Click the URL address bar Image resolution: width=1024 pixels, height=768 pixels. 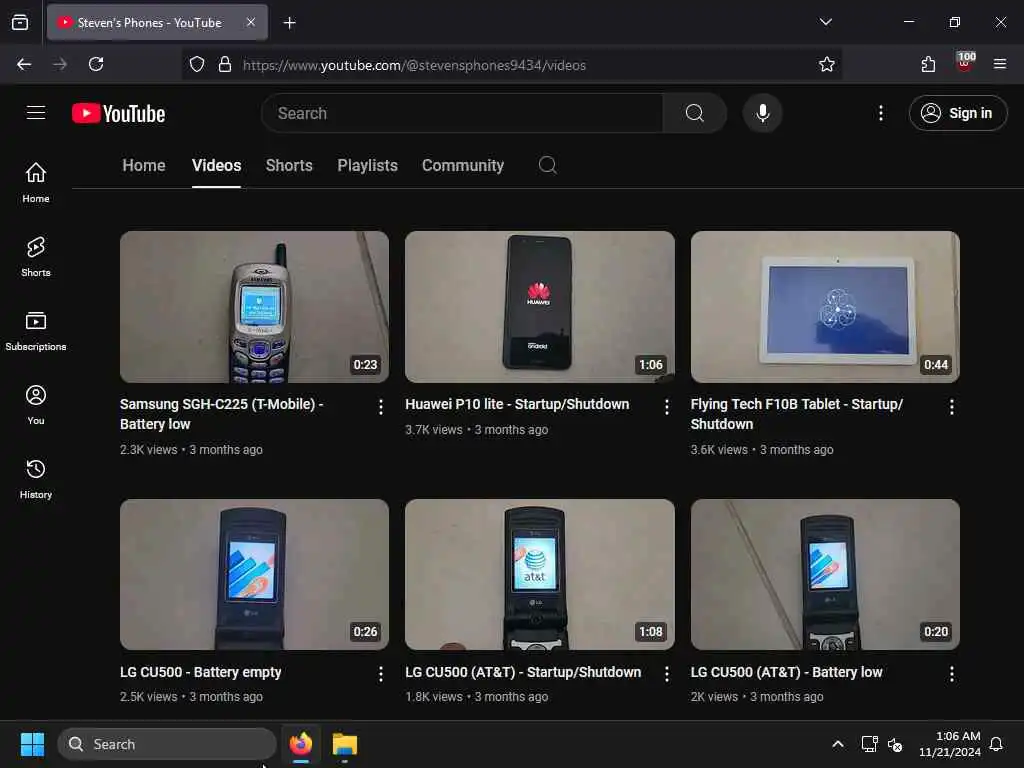[511, 65]
